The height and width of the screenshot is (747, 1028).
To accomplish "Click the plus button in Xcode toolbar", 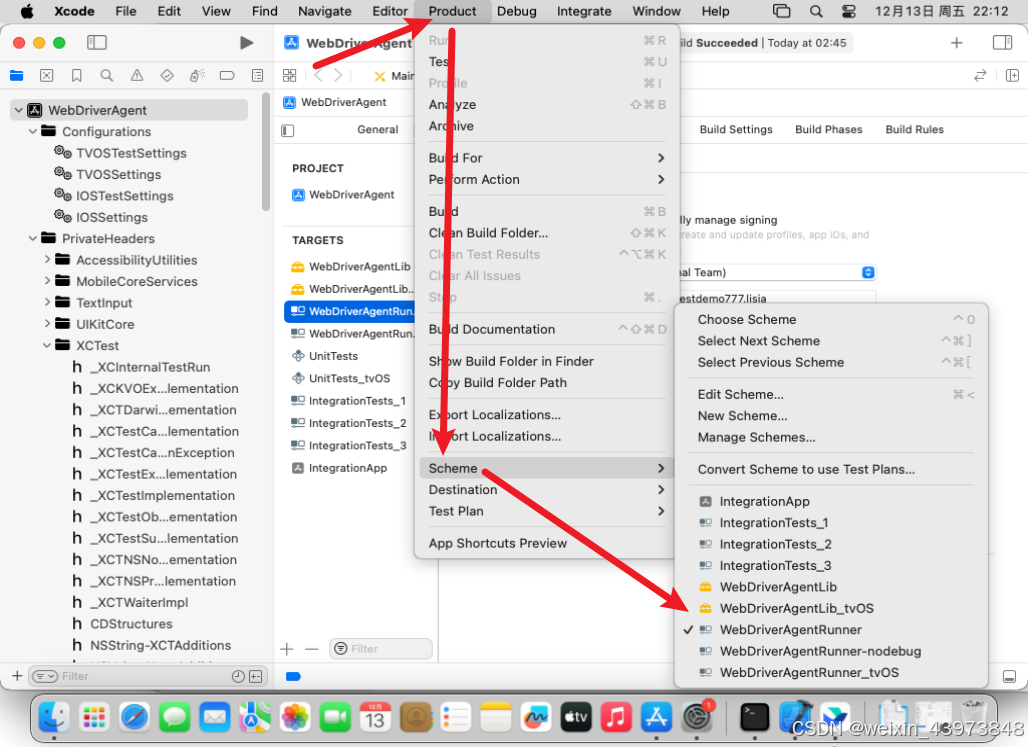I will pos(957,43).
